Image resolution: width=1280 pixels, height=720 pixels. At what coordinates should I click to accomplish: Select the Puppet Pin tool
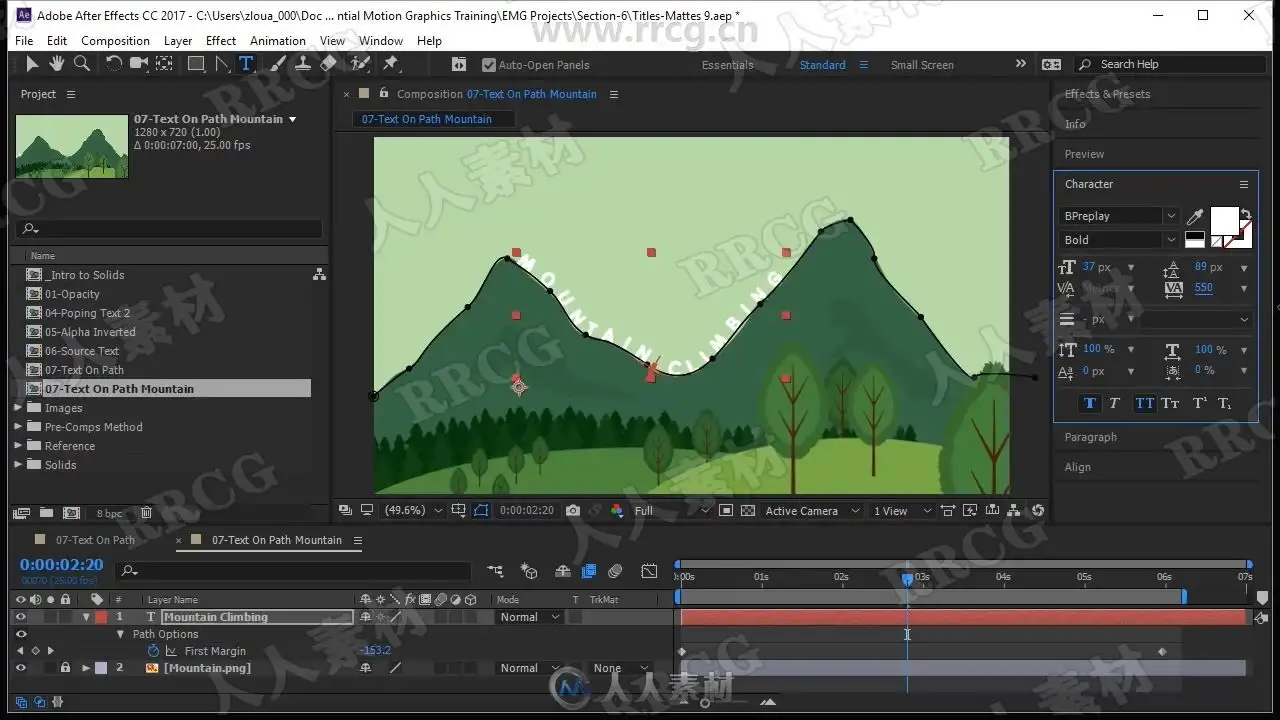[391, 64]
